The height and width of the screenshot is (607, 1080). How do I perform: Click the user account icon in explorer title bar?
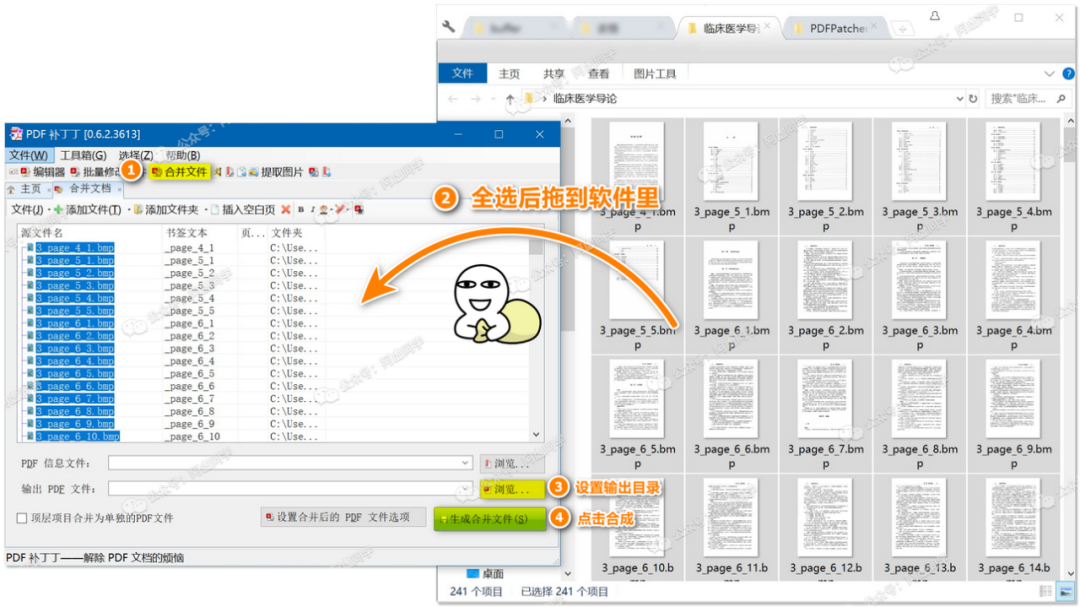(935, 17)
